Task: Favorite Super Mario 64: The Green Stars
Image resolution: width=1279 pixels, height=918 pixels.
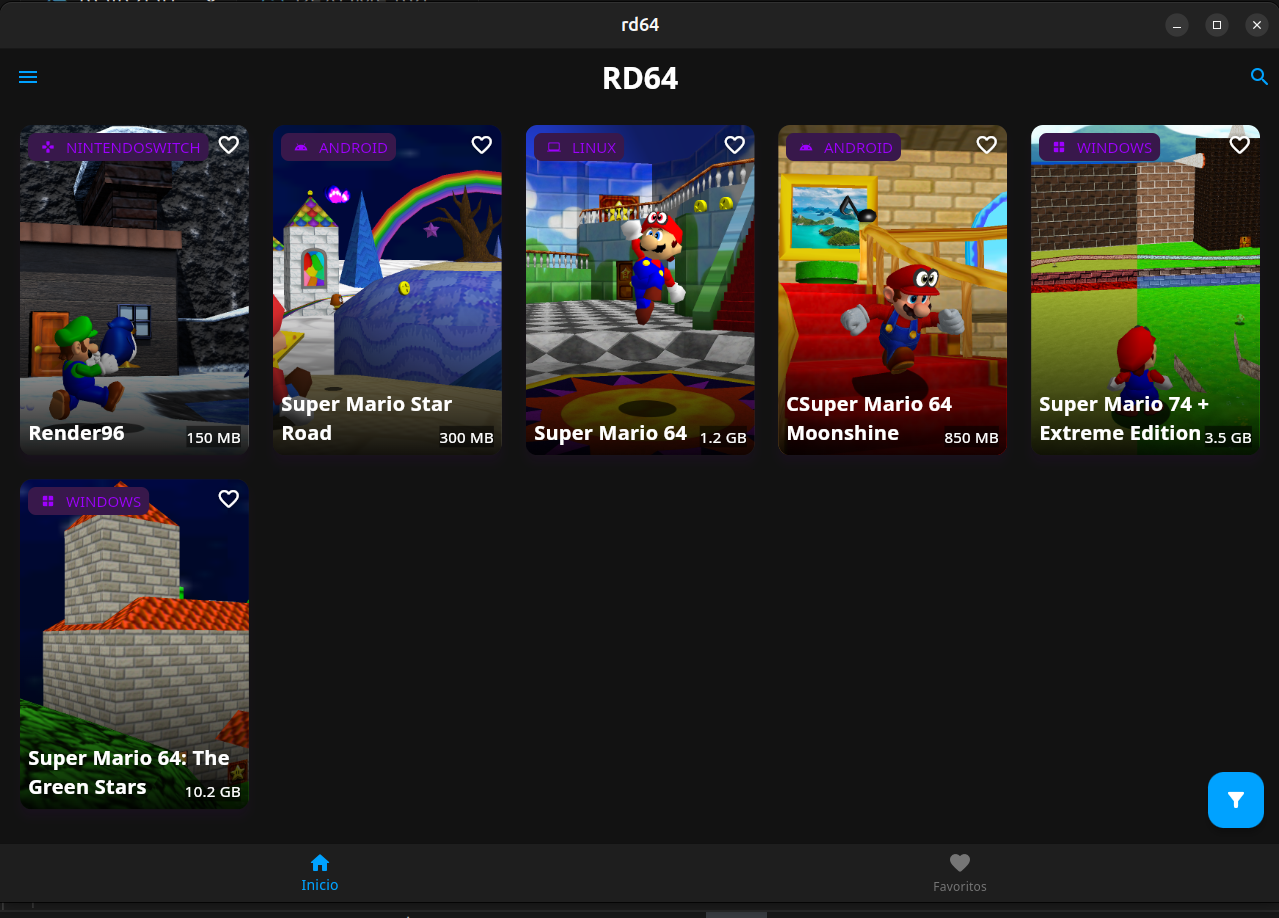Action: coord(228,498)
